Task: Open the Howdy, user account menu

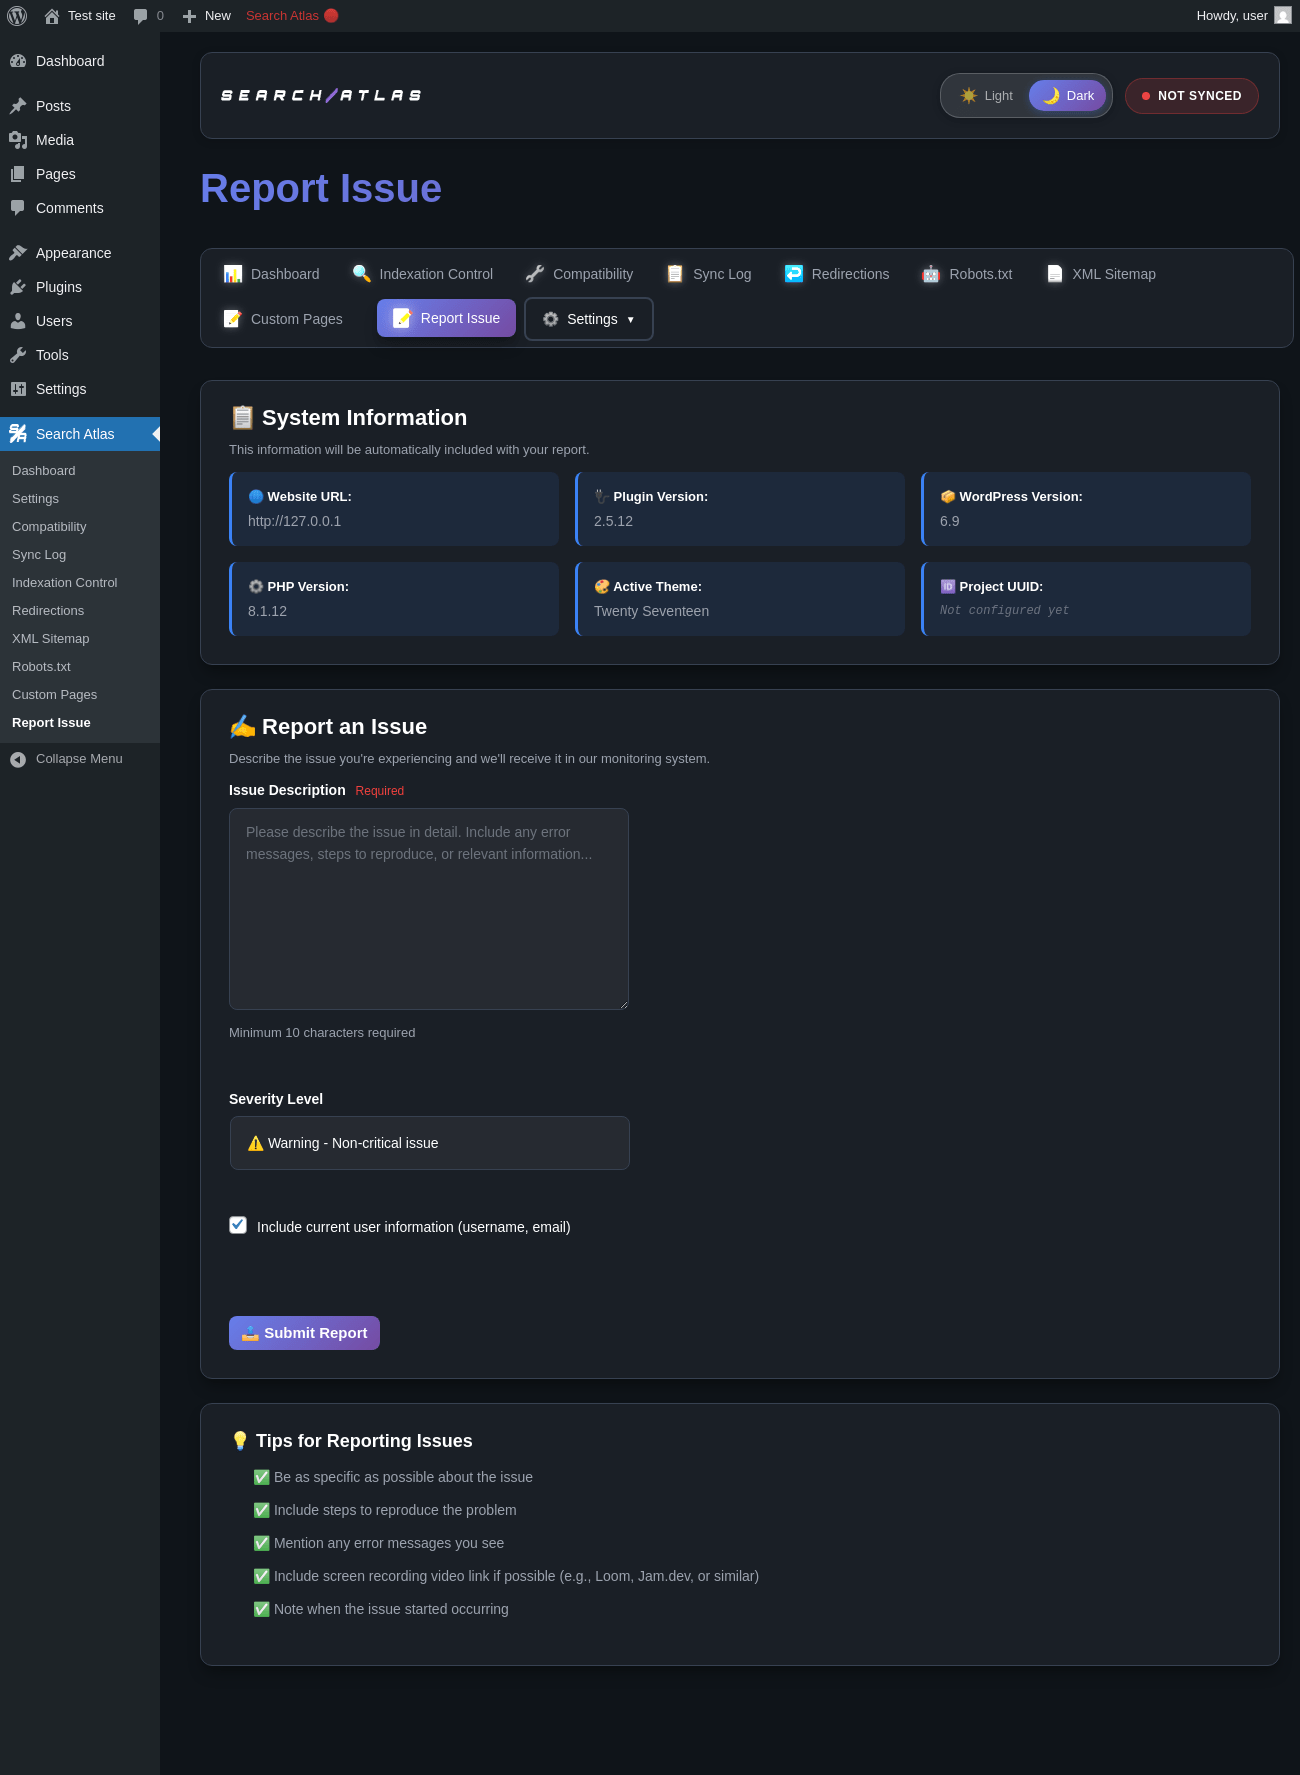Action: click(x=1244, y=16)
